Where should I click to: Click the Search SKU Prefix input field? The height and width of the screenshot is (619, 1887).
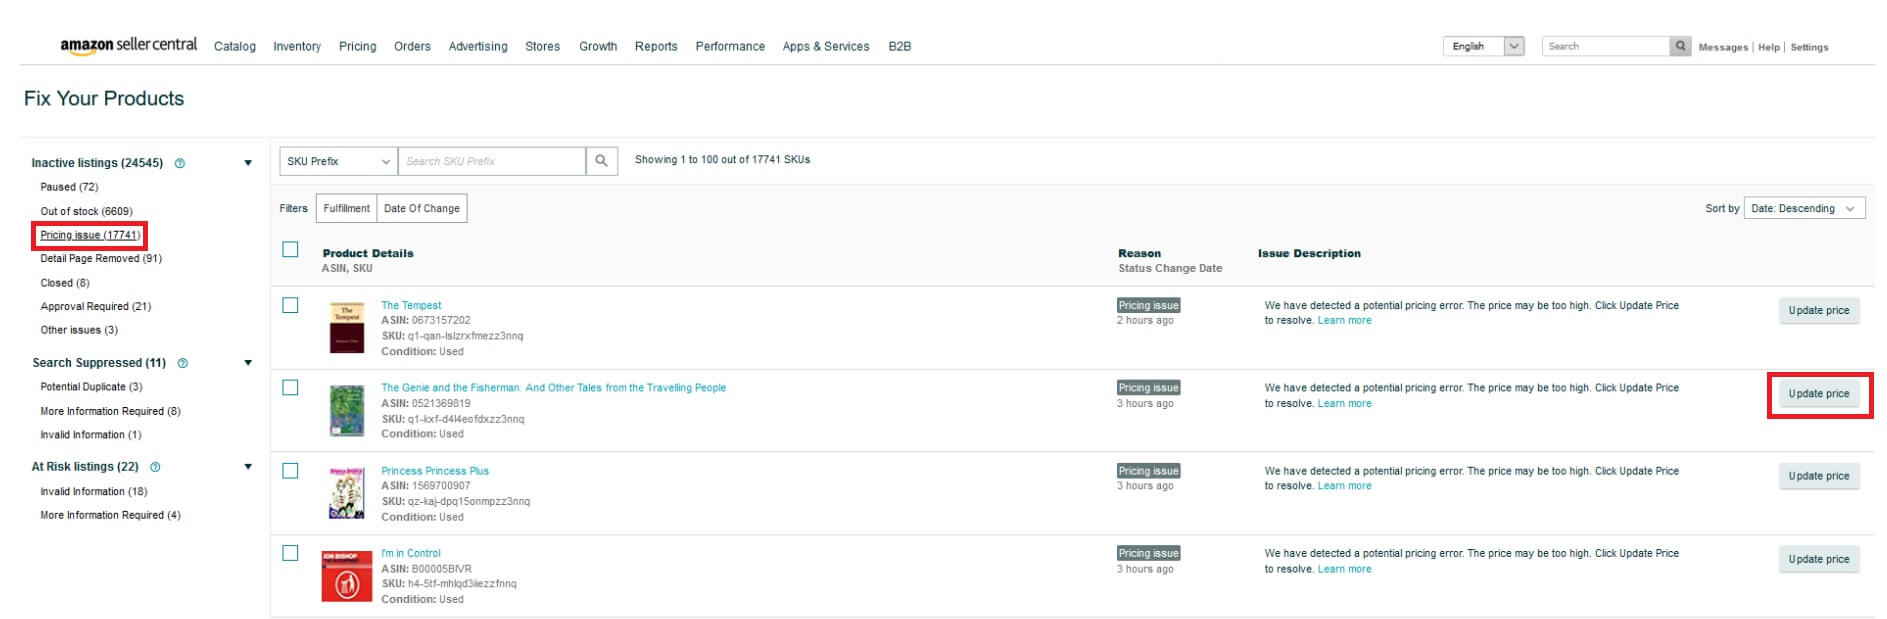tap(490, 161)
